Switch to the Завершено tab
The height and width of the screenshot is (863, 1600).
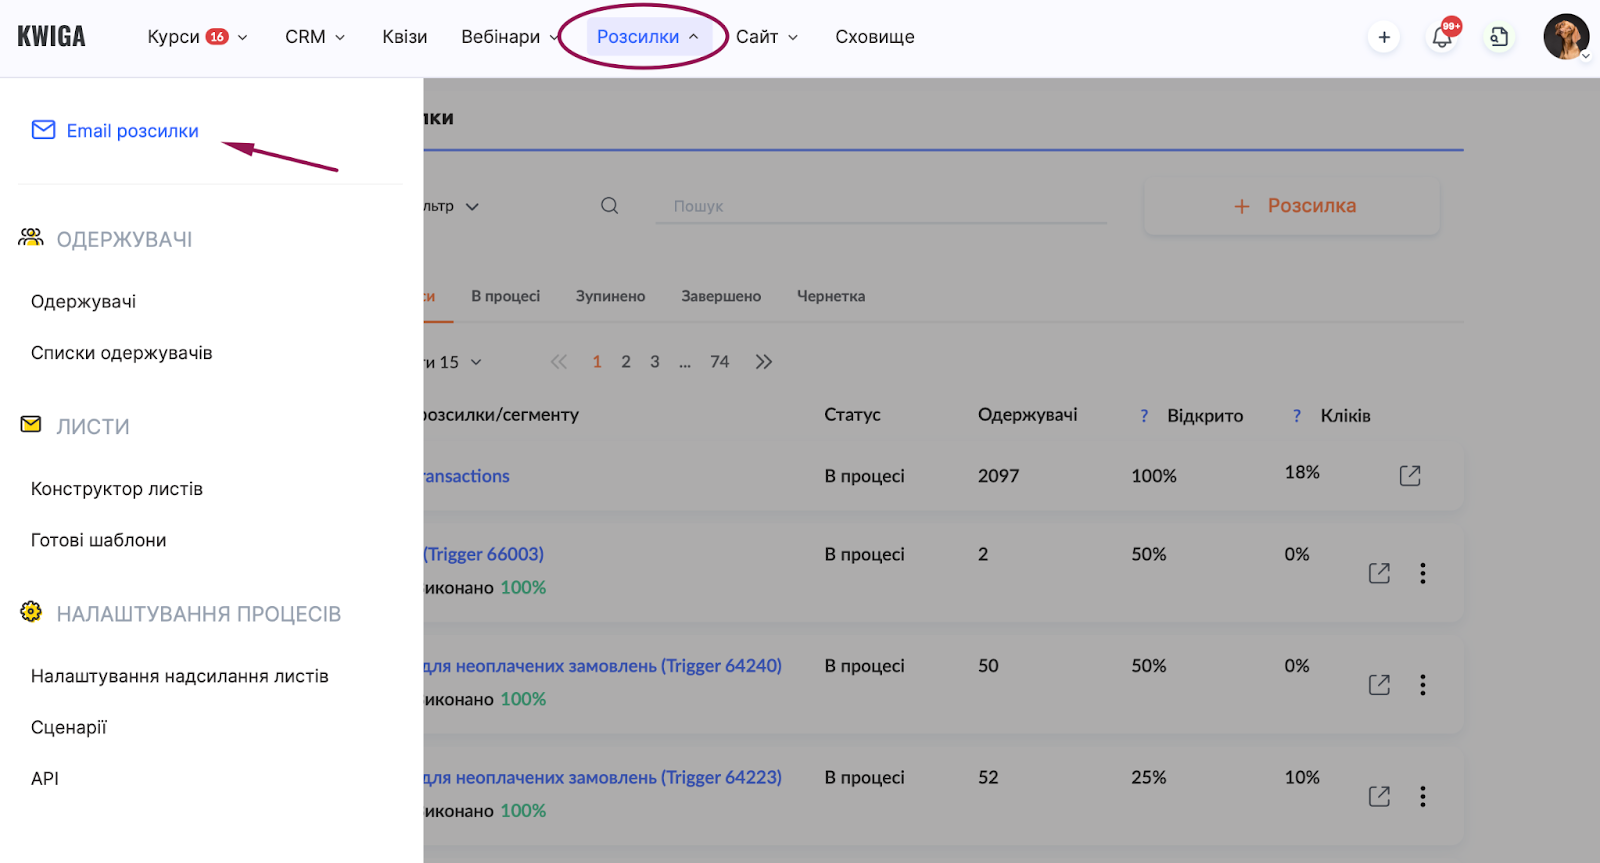pyautogui.click(x=721, y=296)
